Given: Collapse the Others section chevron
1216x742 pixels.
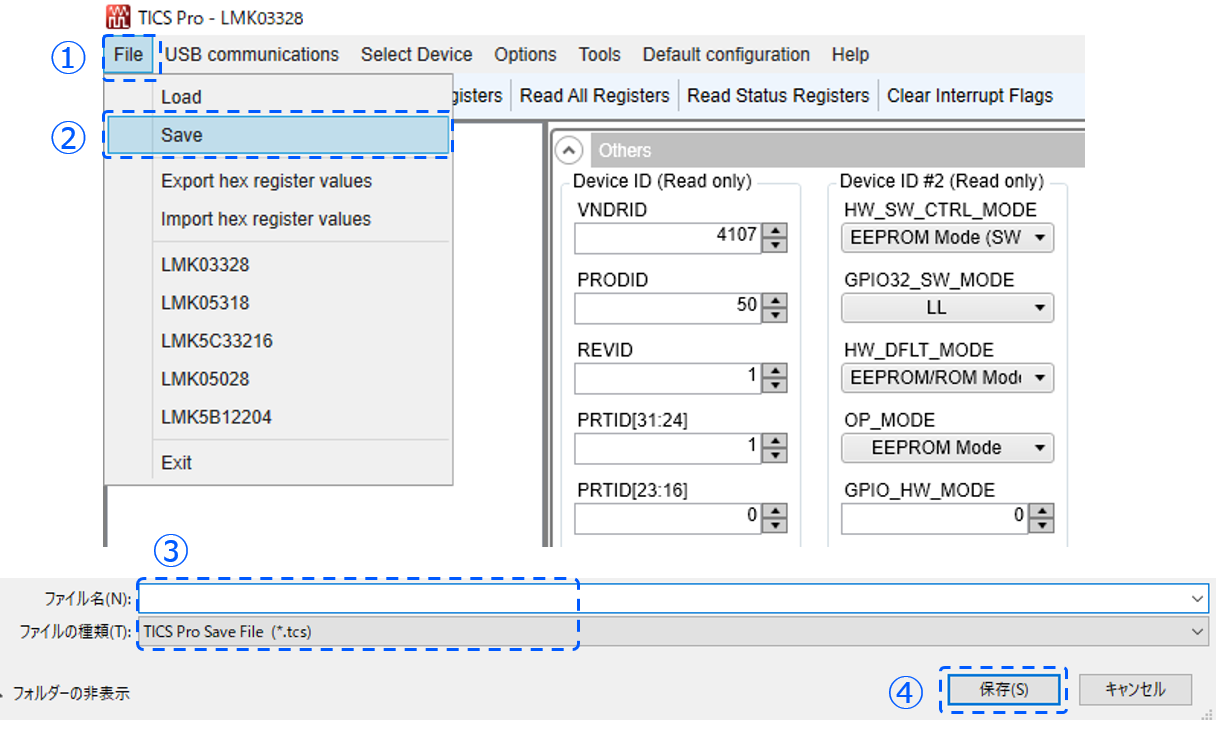Looking at the screenshot, I should 569,150.
